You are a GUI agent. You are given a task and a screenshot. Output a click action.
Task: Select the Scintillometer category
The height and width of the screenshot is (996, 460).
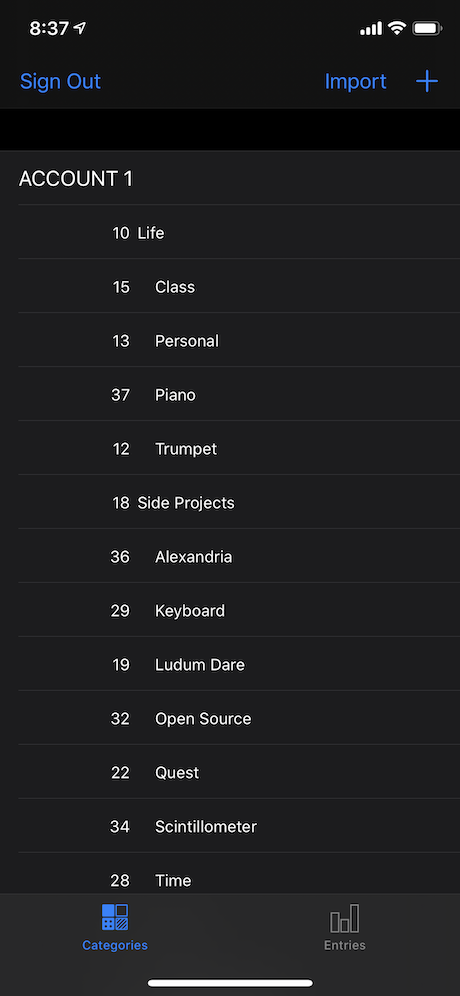239,827
